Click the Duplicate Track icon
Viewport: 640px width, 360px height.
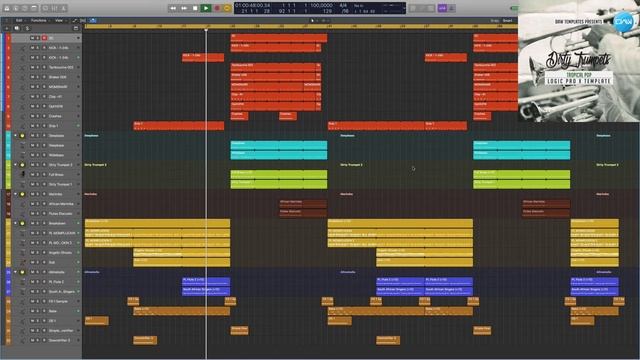point(17,29)
